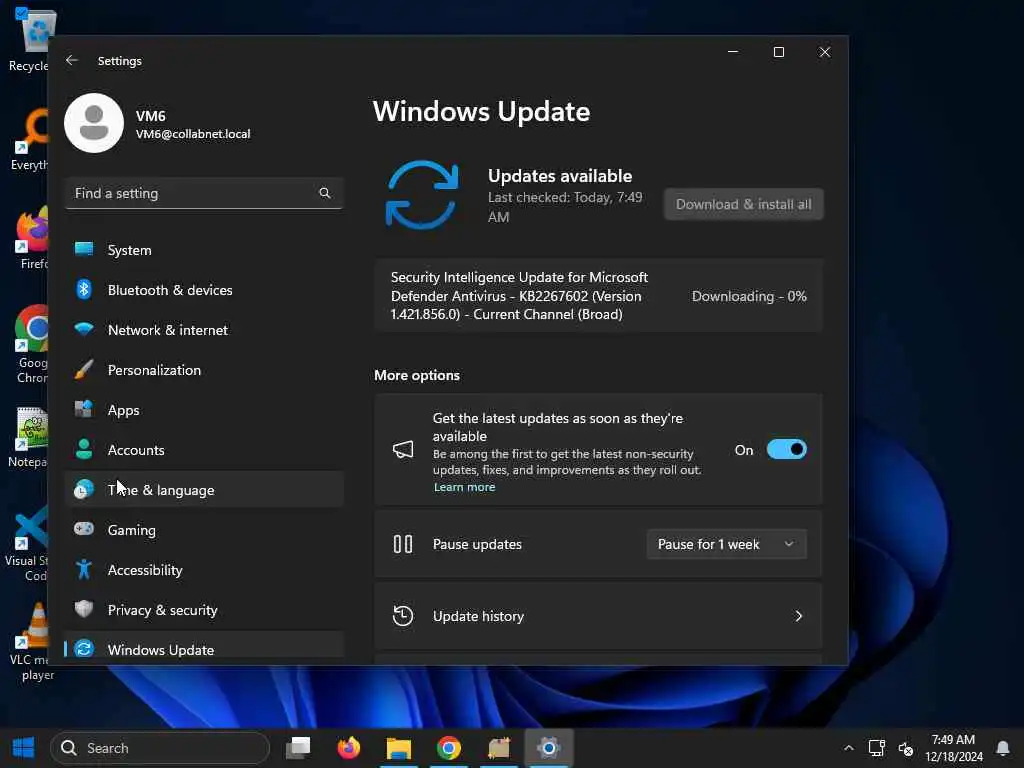
Task: Click Download & install all button
Action: (743, 204)
